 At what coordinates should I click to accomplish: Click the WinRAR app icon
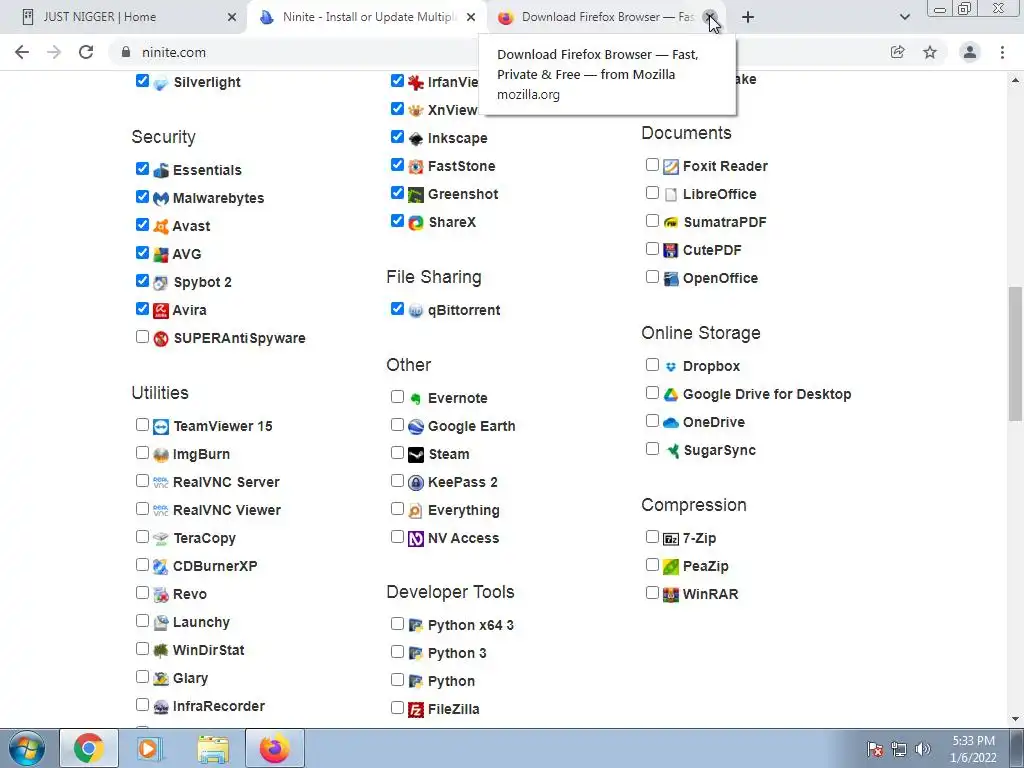click(x=671, y=594)
